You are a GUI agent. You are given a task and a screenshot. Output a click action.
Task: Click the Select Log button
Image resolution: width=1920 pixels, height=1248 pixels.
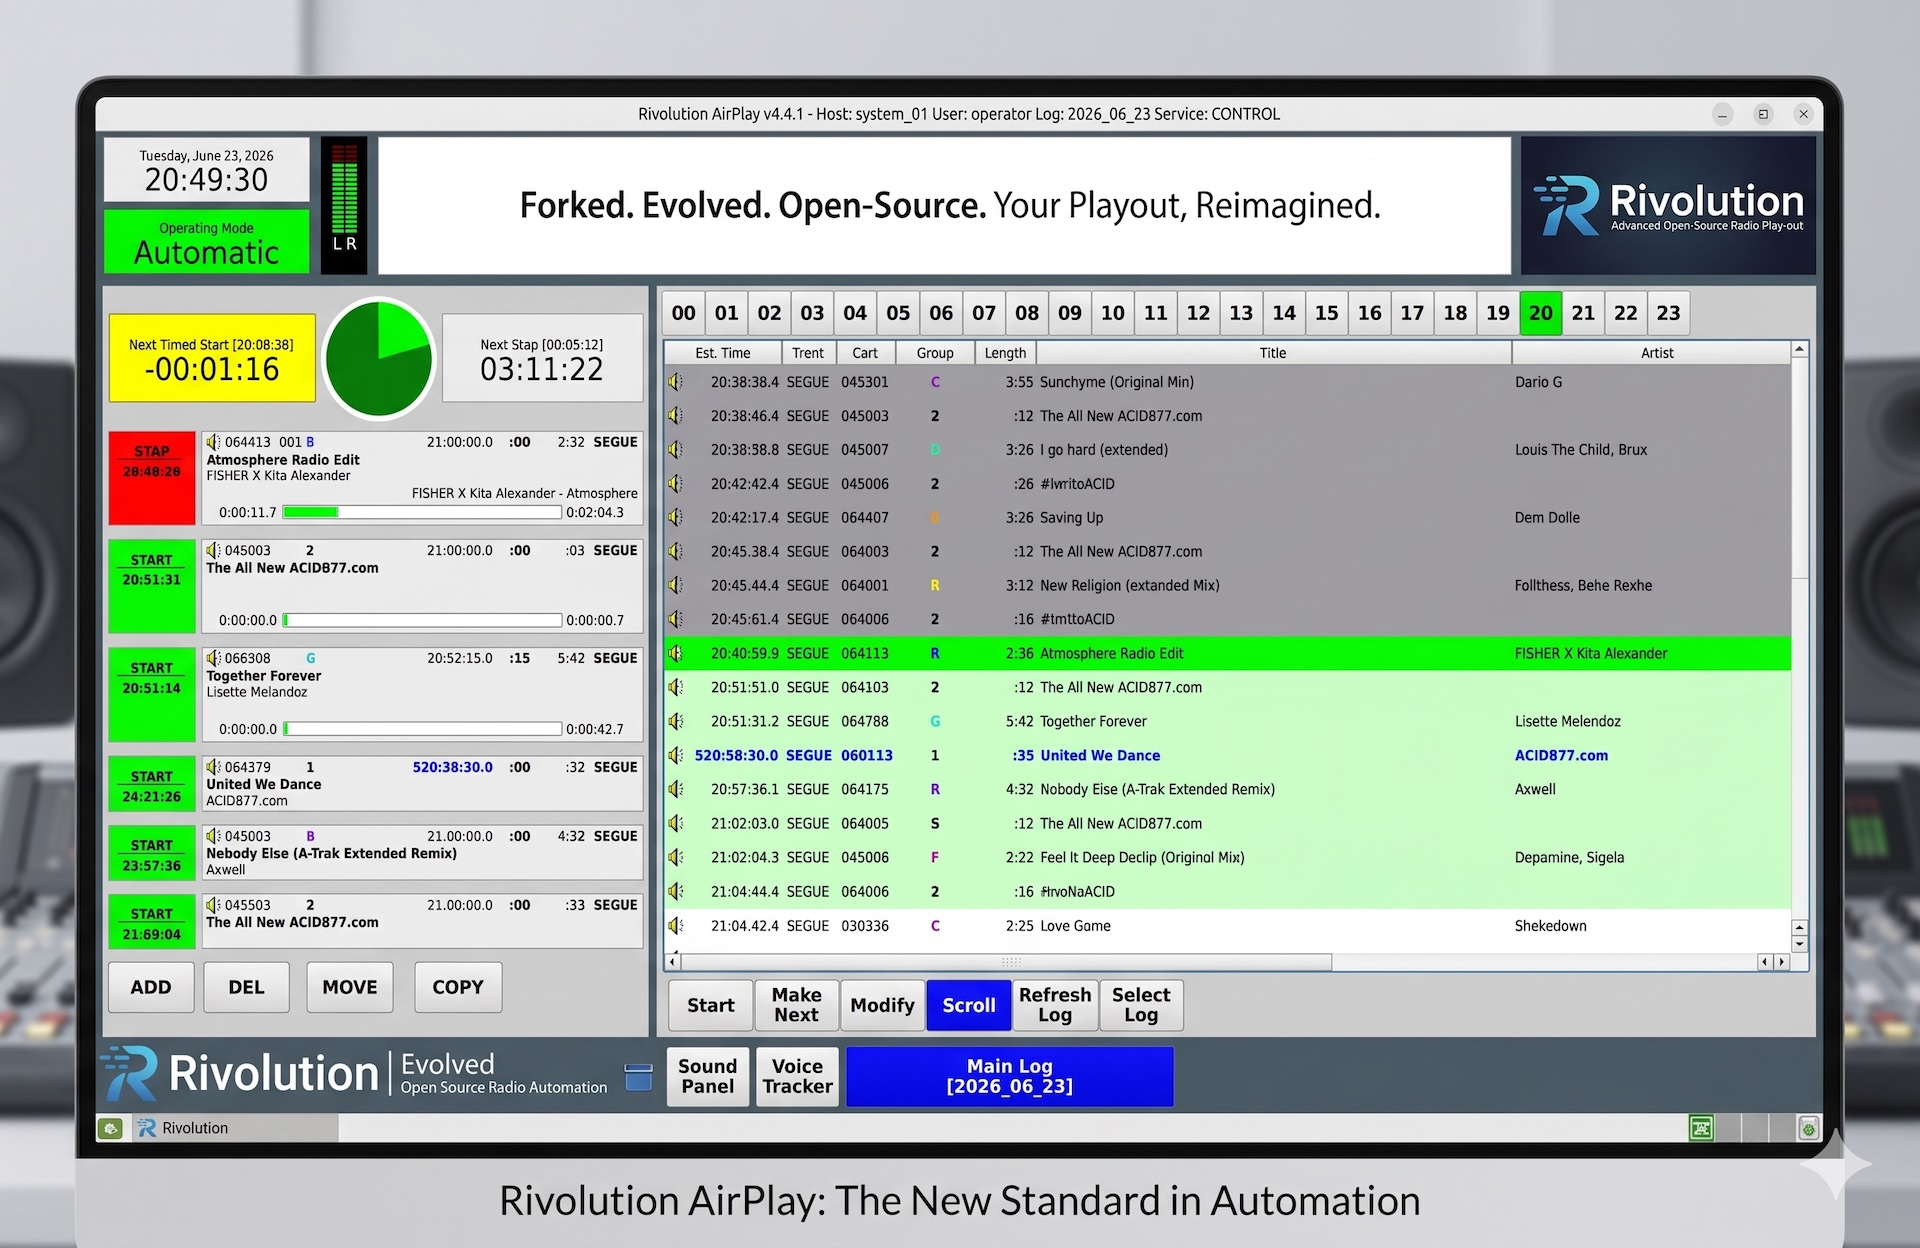click(x=1141, y=1005)
